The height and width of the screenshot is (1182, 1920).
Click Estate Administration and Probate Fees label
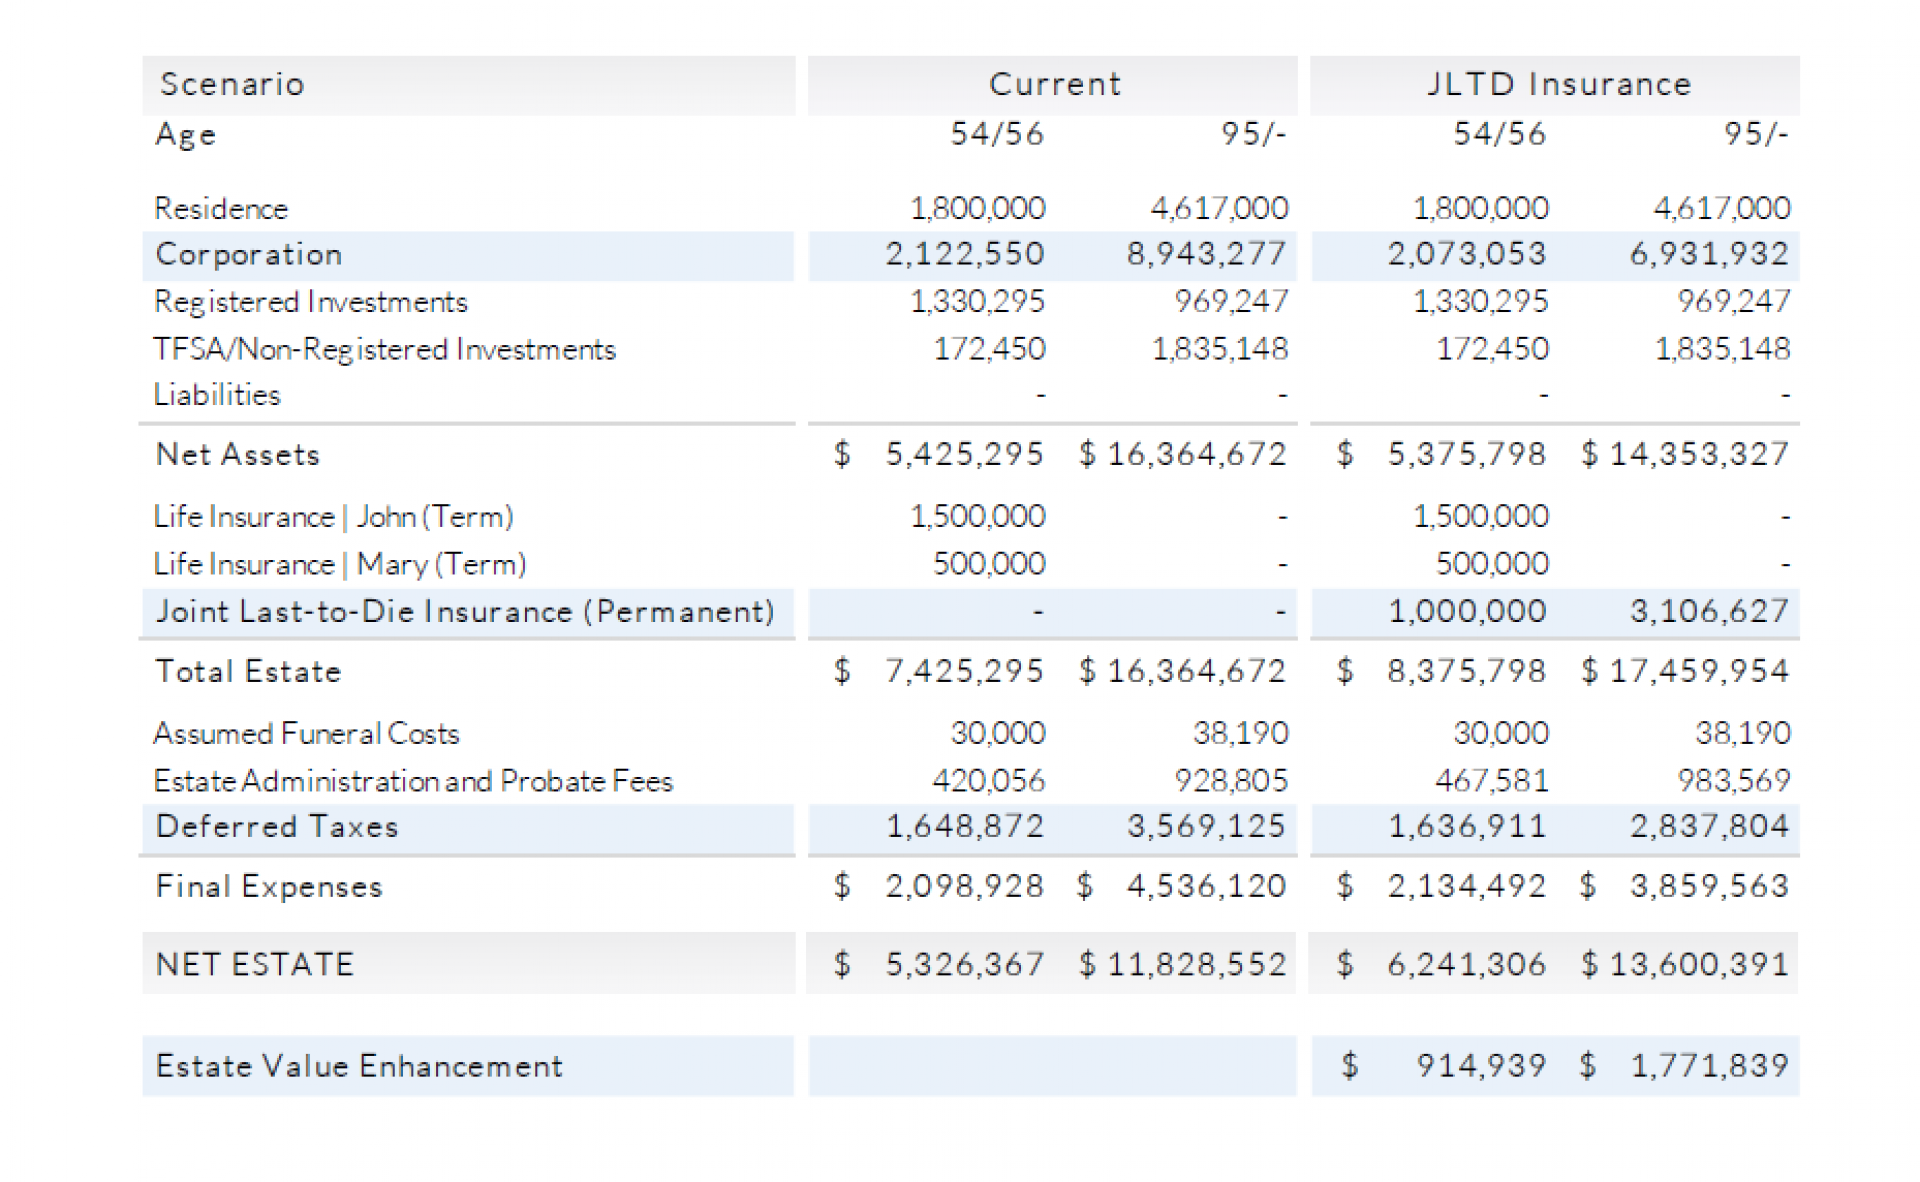pos(413,781)
